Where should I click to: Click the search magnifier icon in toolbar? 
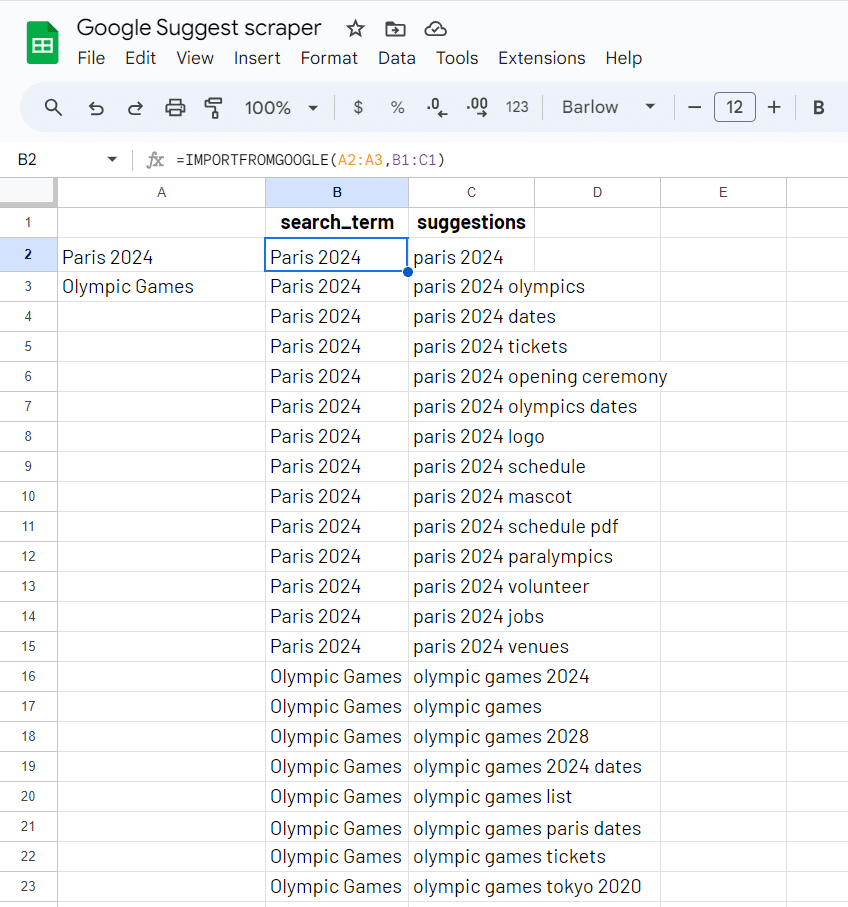coord(54,107)
